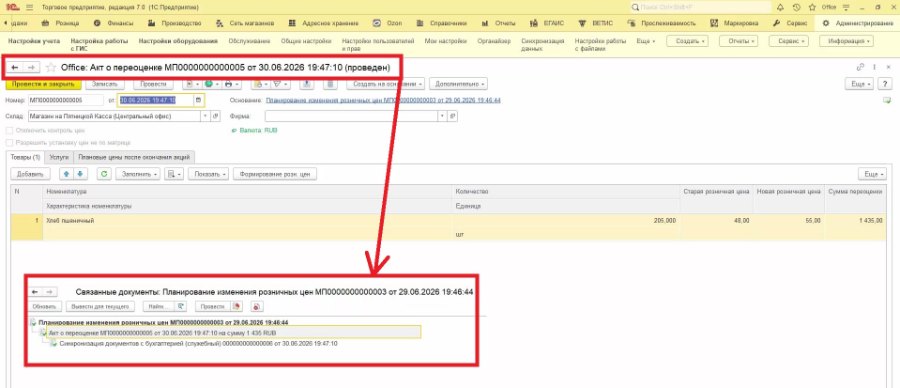This screenshot has width=900, height=388.
Task: Open Создать на основании dropdown
Action: click(385, 84)
